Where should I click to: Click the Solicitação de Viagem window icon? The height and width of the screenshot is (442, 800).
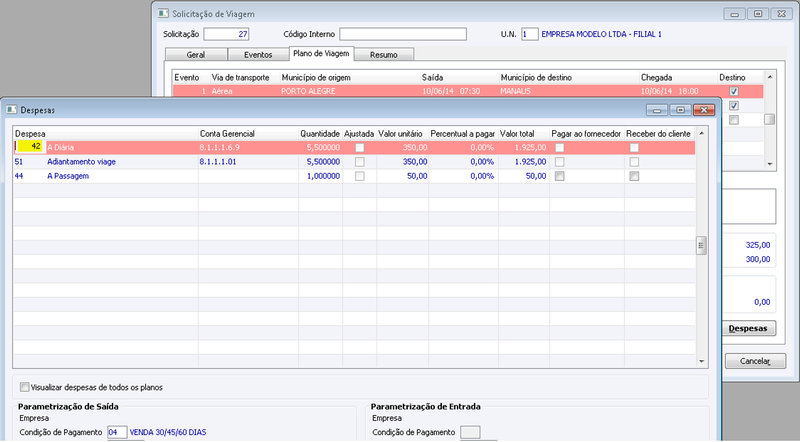click(x=163, y=14)
